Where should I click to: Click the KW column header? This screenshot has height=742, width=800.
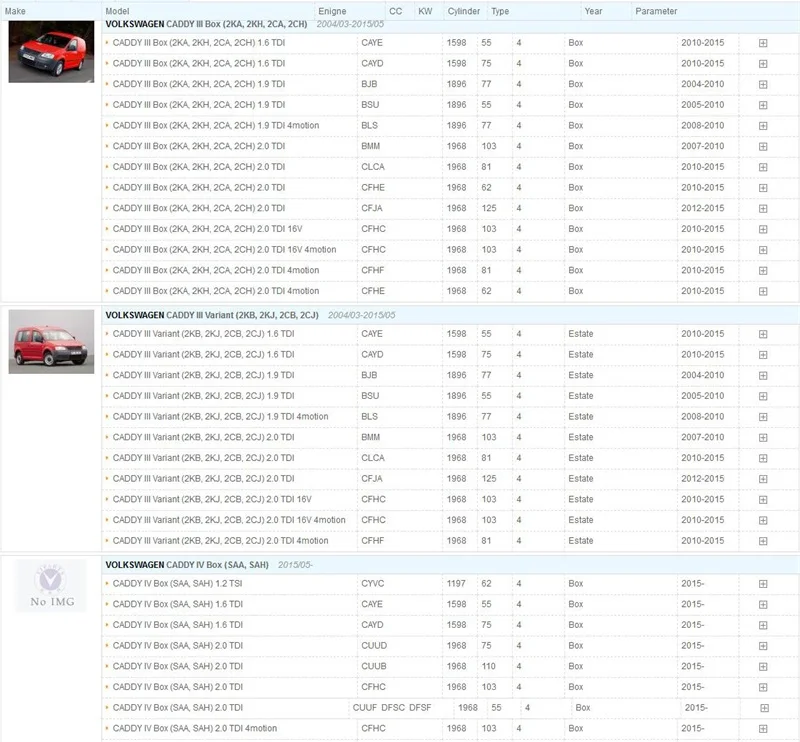pyautogui.click(x=425, y=11)
